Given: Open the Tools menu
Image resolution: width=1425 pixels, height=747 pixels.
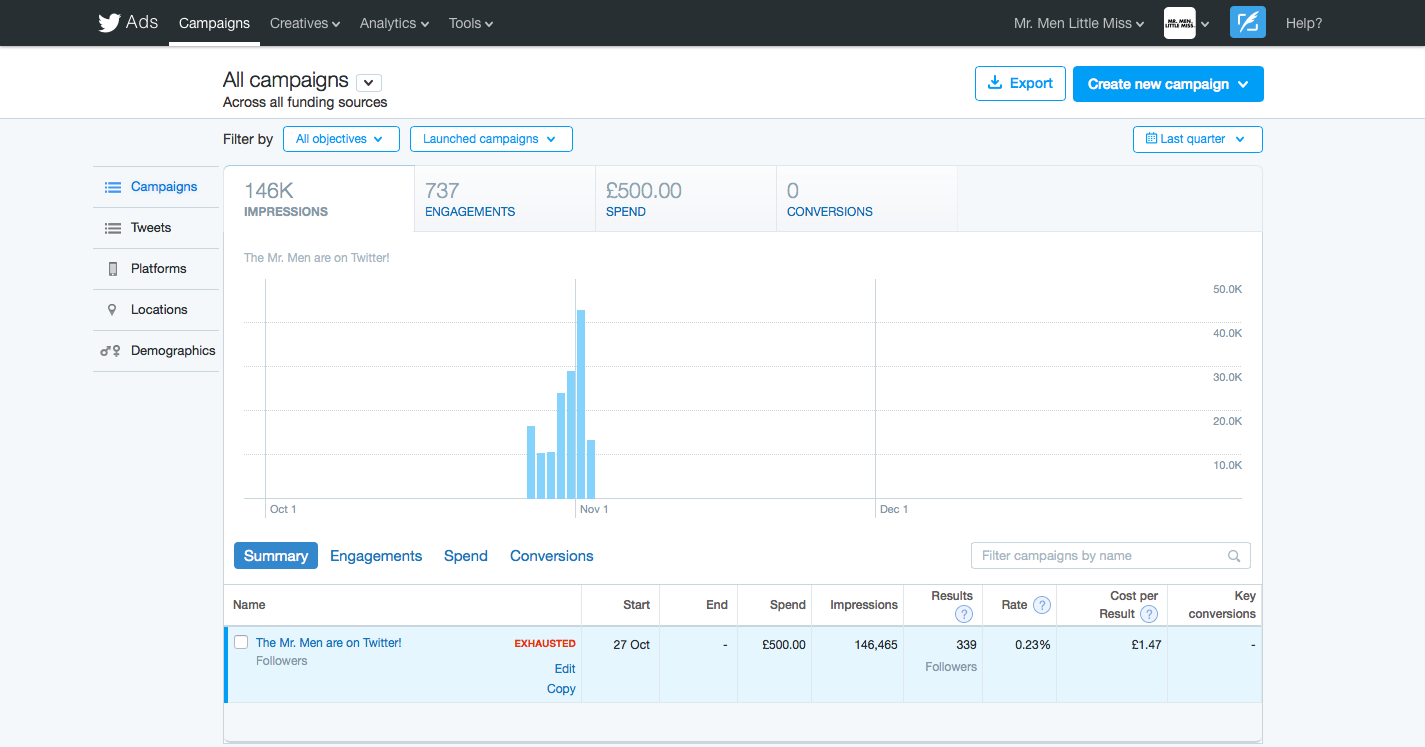Looking at the screenshot, I should (x=471, y=23).
